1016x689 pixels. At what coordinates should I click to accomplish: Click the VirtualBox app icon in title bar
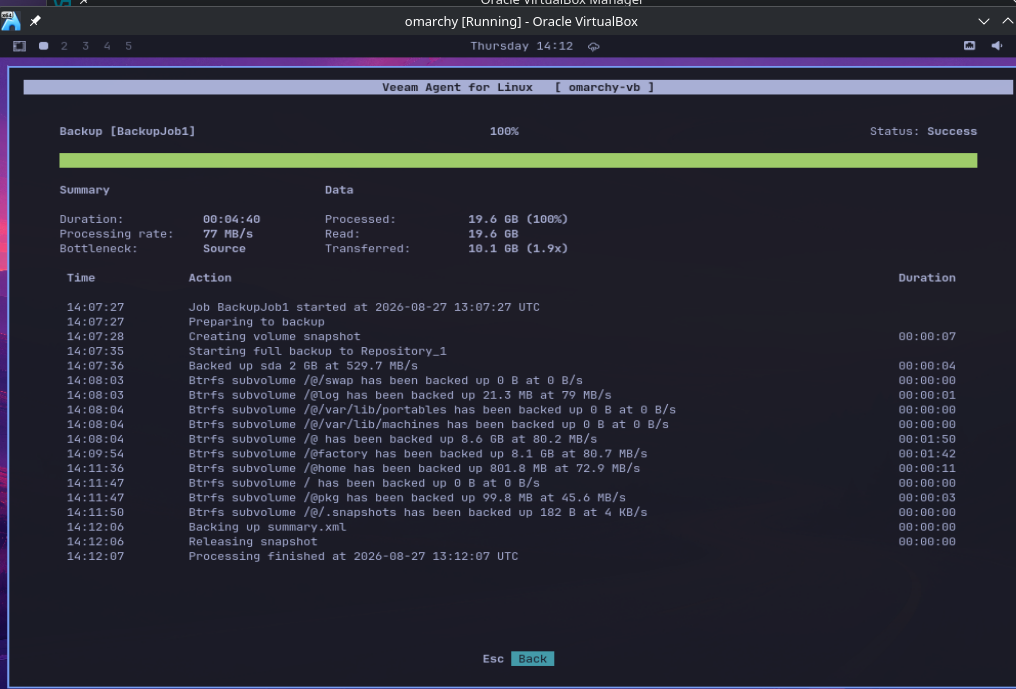pos(10,21)
